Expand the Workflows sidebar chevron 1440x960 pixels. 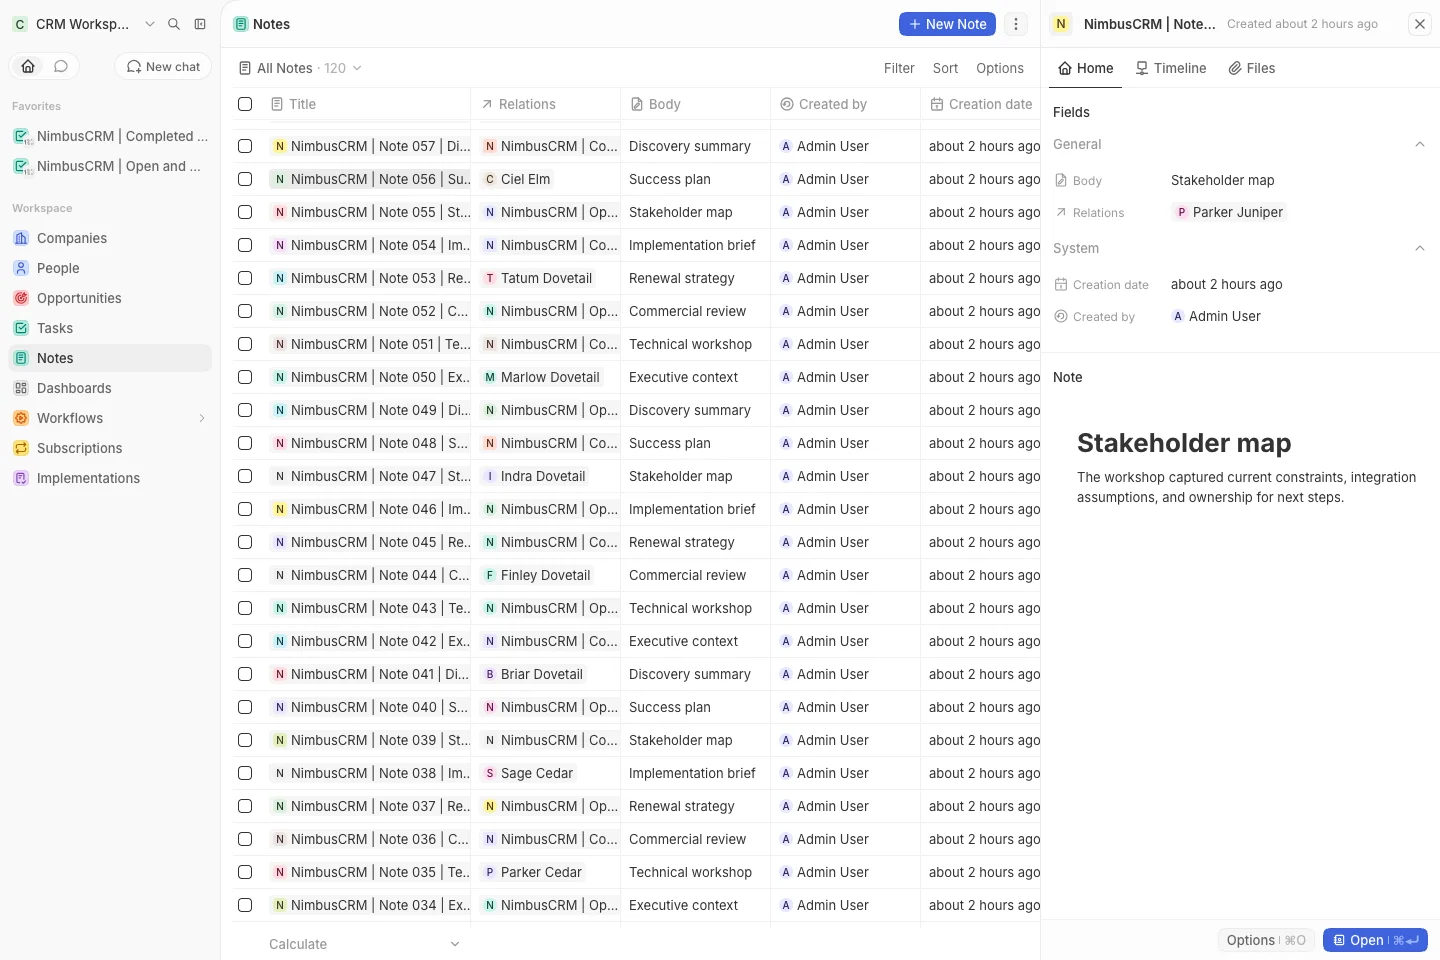[x=202, y=418]
